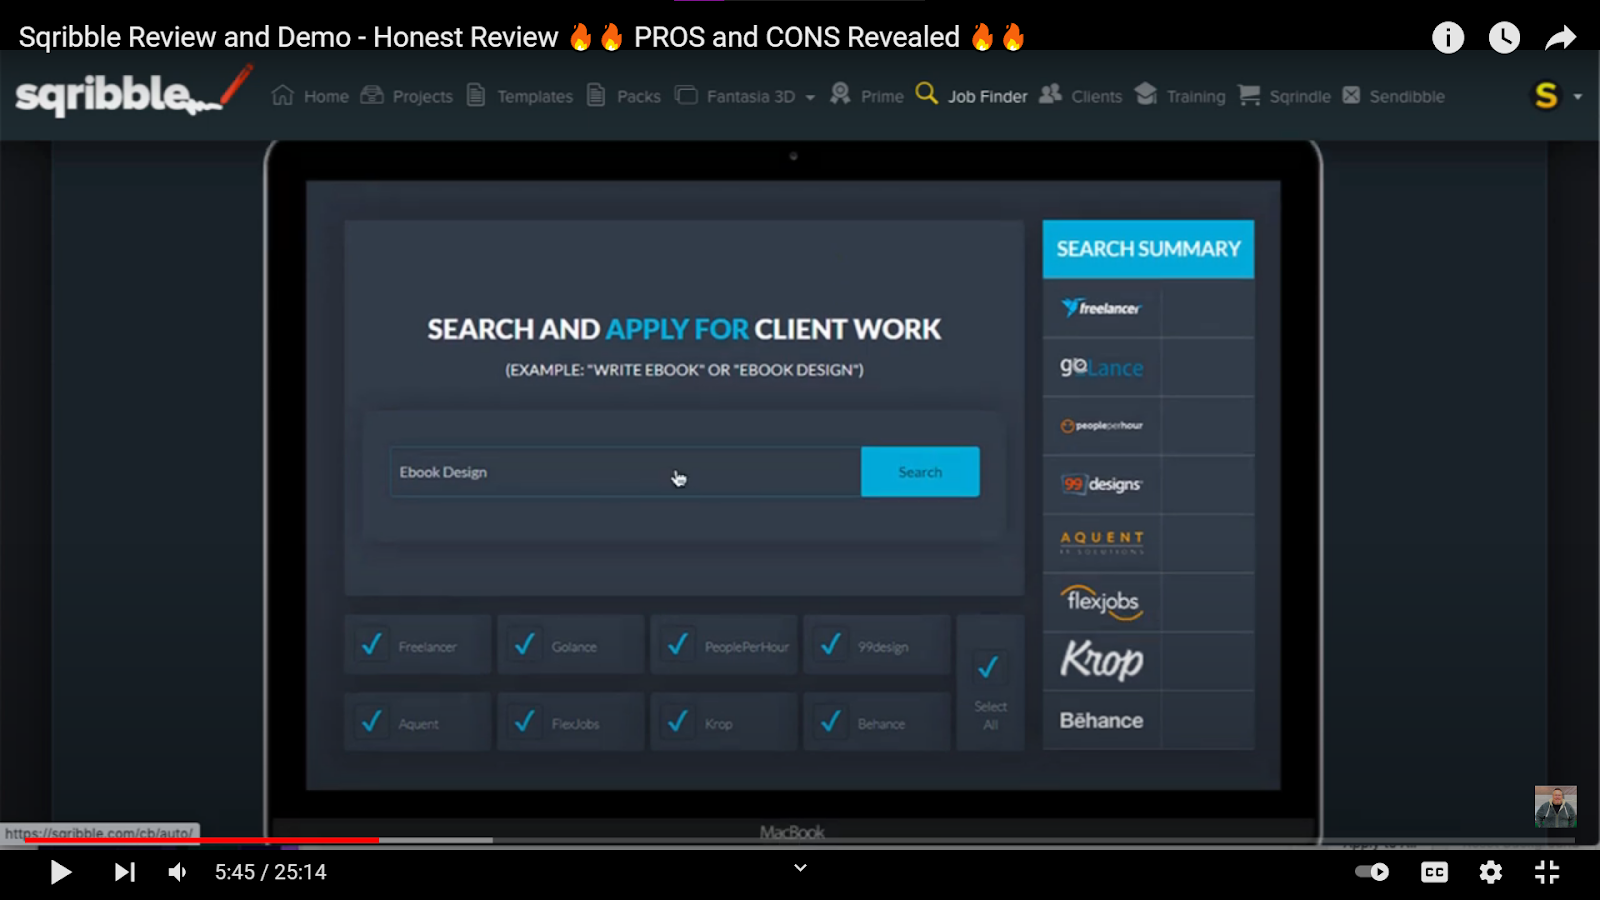1600x900 pixels.
Task: Play the YouTube video
Action: pos(61,872)
